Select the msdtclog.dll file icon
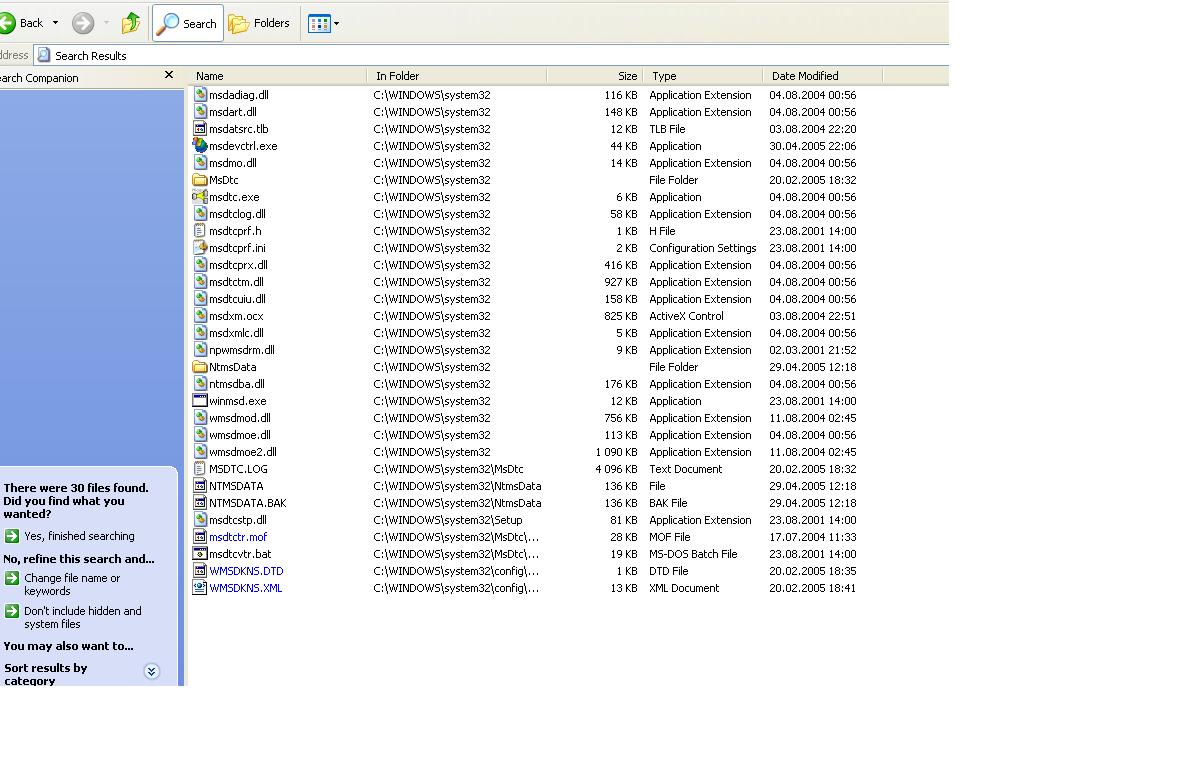Viewport: 1195px width, 784px height. tap(200, 214)
